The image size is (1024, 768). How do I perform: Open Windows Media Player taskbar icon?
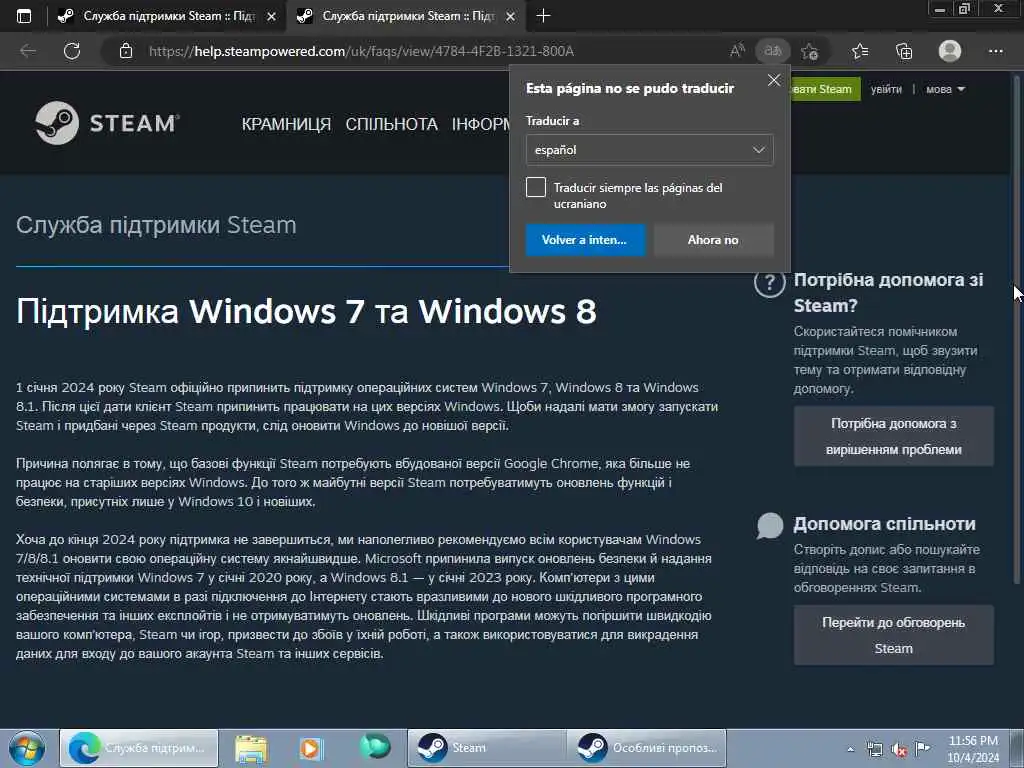[312, 748]
